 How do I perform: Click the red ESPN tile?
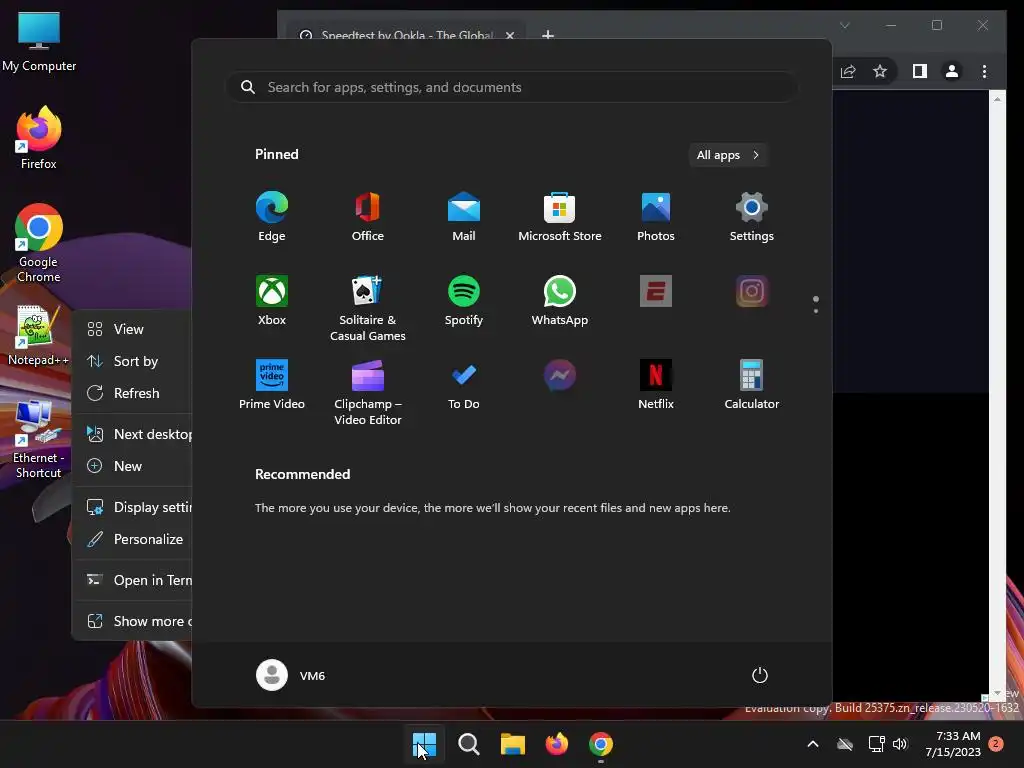656,291
